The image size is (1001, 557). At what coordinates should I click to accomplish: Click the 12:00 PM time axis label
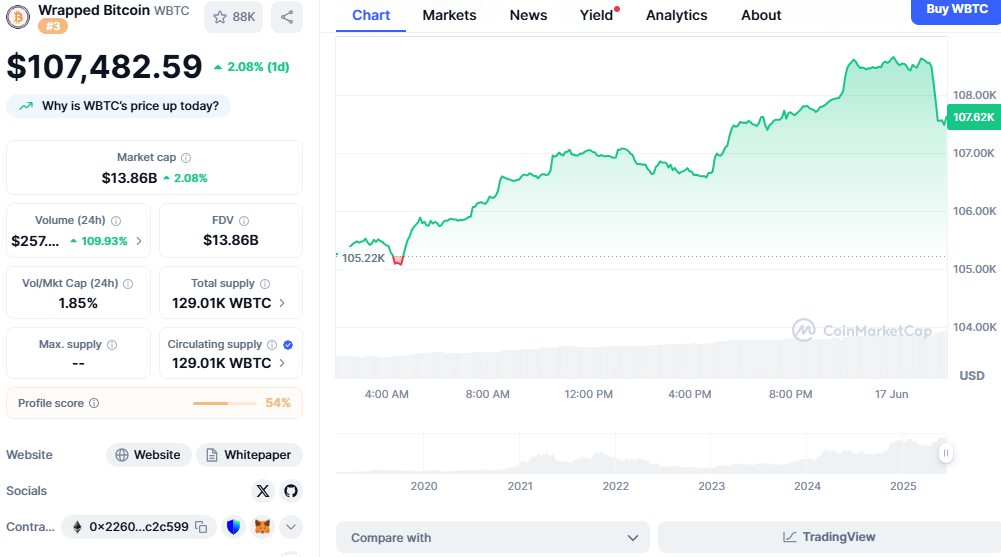click(589, 394)
